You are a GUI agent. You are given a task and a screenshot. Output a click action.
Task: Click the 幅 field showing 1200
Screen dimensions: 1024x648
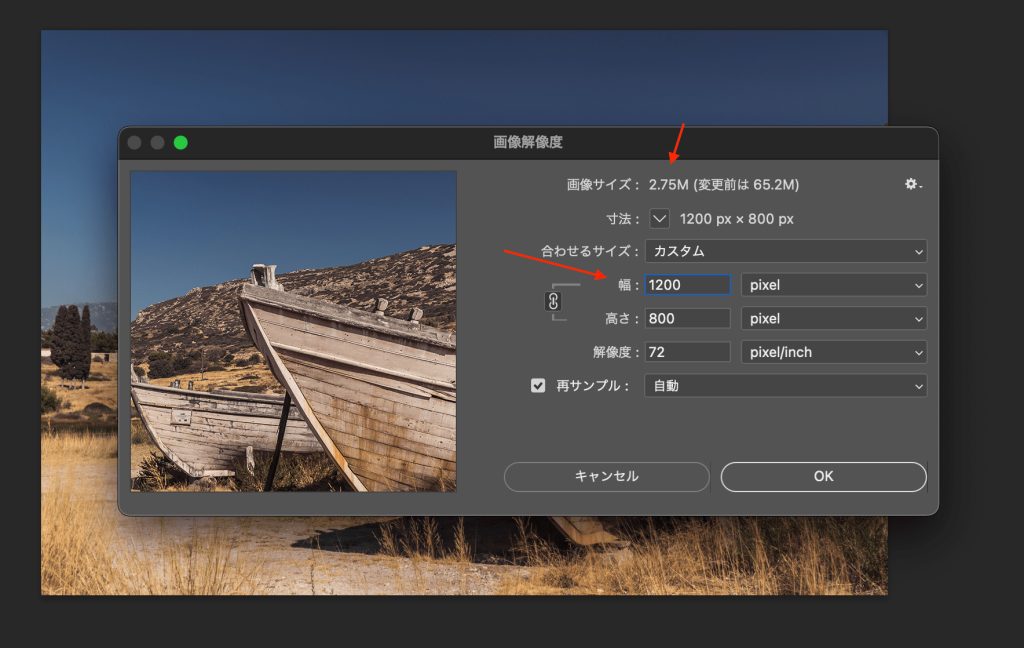click(688, 285)
